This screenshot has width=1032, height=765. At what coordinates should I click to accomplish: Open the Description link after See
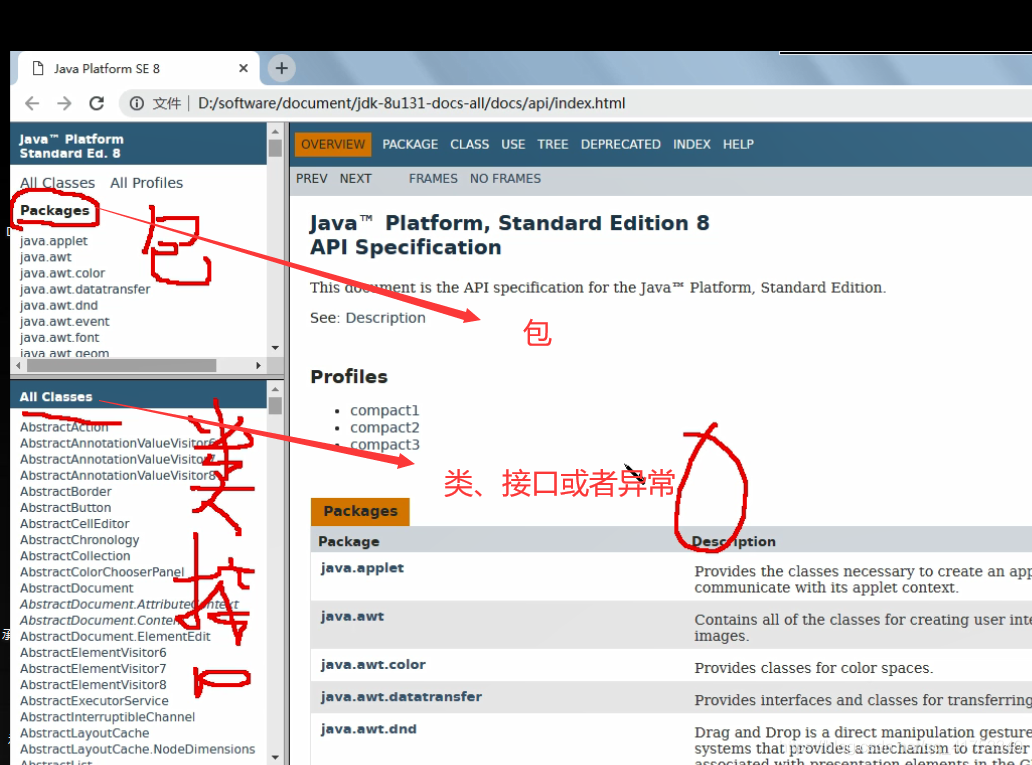pyautogui.click(x=386, y=318)
